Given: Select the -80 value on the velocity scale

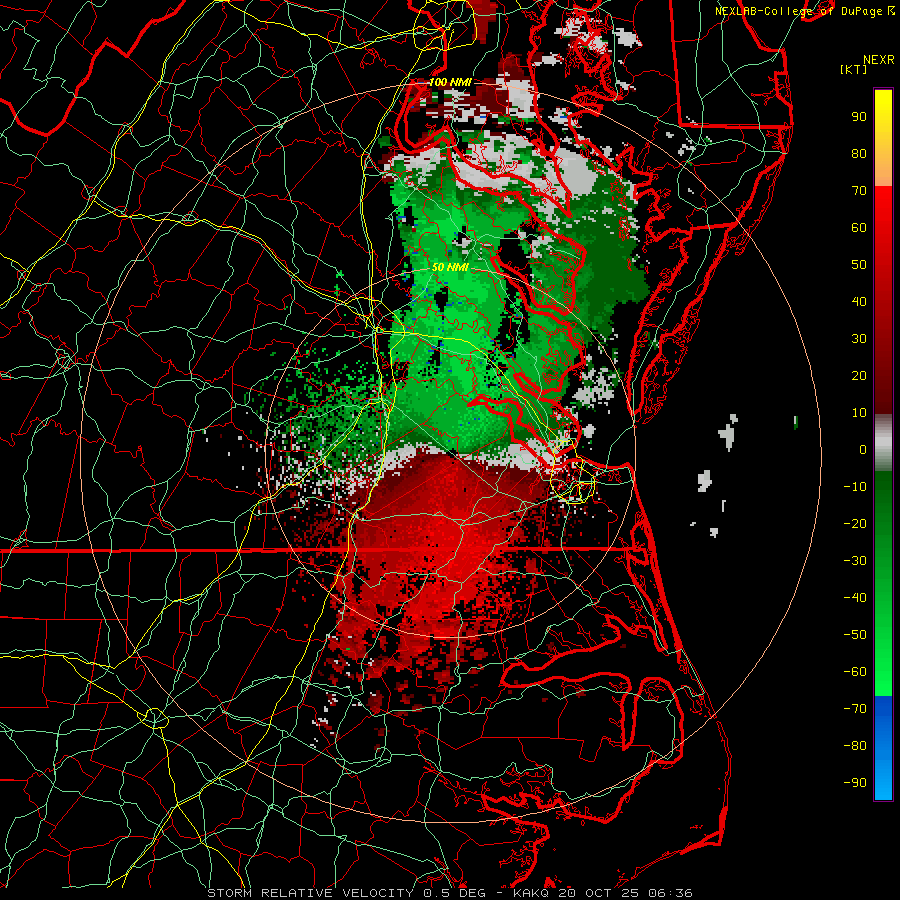Looking at the screenshot, I should [855, 746].
